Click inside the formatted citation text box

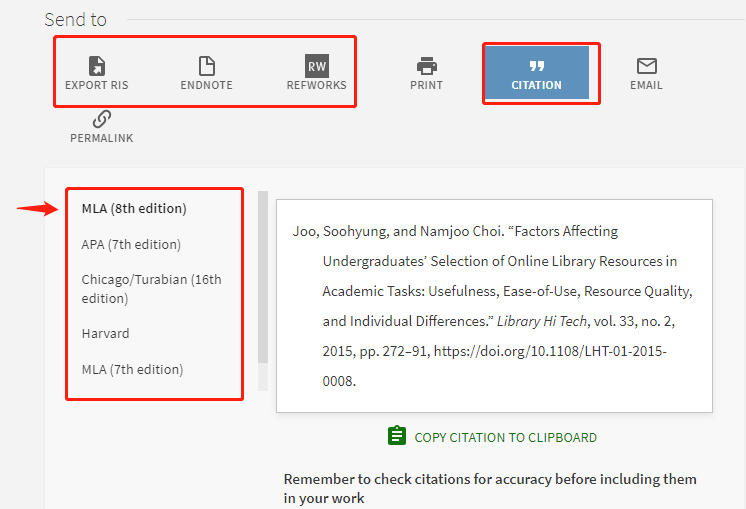[494, 305]
